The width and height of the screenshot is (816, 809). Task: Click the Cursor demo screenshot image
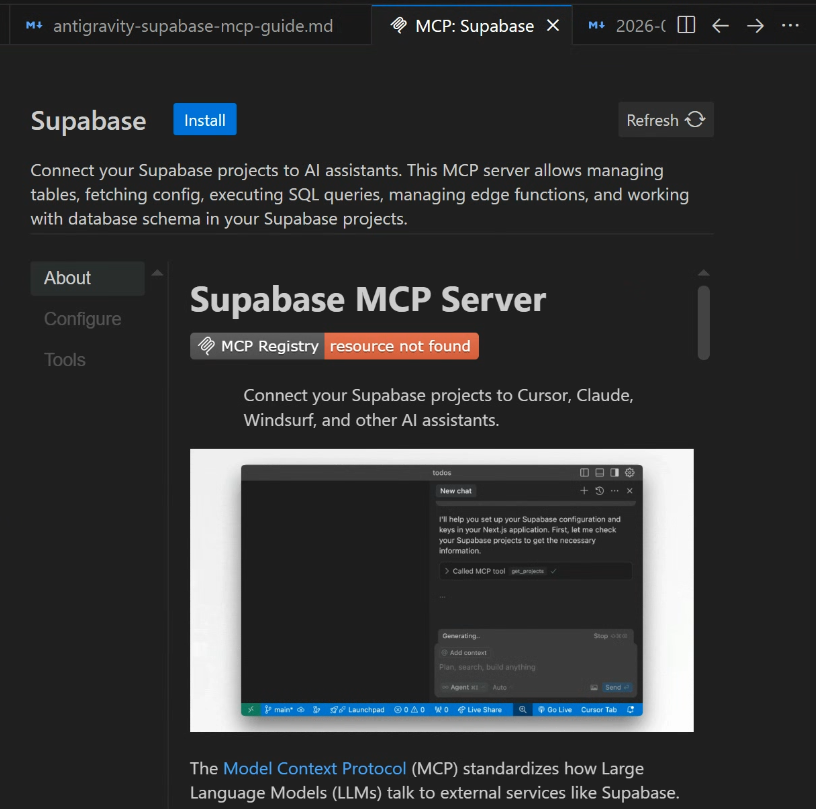click(x=441, y=590)
